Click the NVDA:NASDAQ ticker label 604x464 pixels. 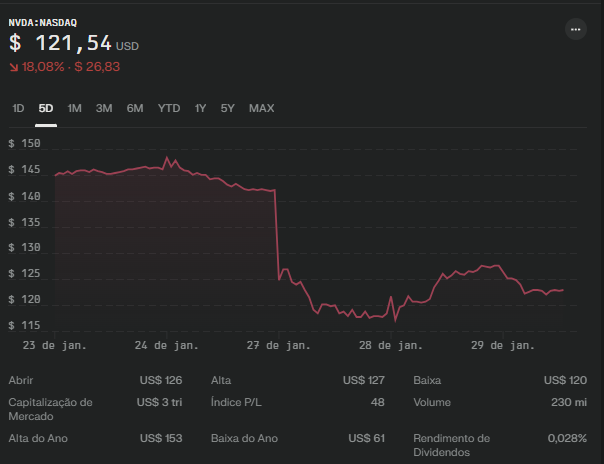pyautogui.click(x=43, y=23)
